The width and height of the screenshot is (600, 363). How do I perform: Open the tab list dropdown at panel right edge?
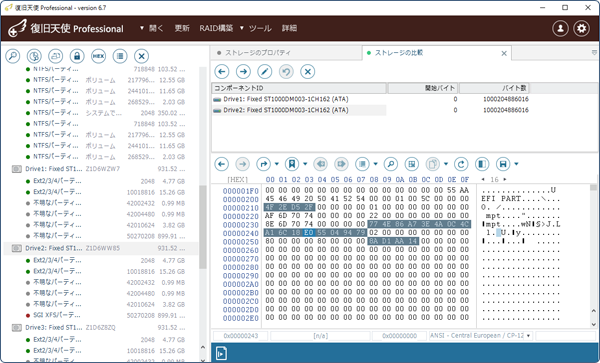pyautogui.click(x=594, y=53)
